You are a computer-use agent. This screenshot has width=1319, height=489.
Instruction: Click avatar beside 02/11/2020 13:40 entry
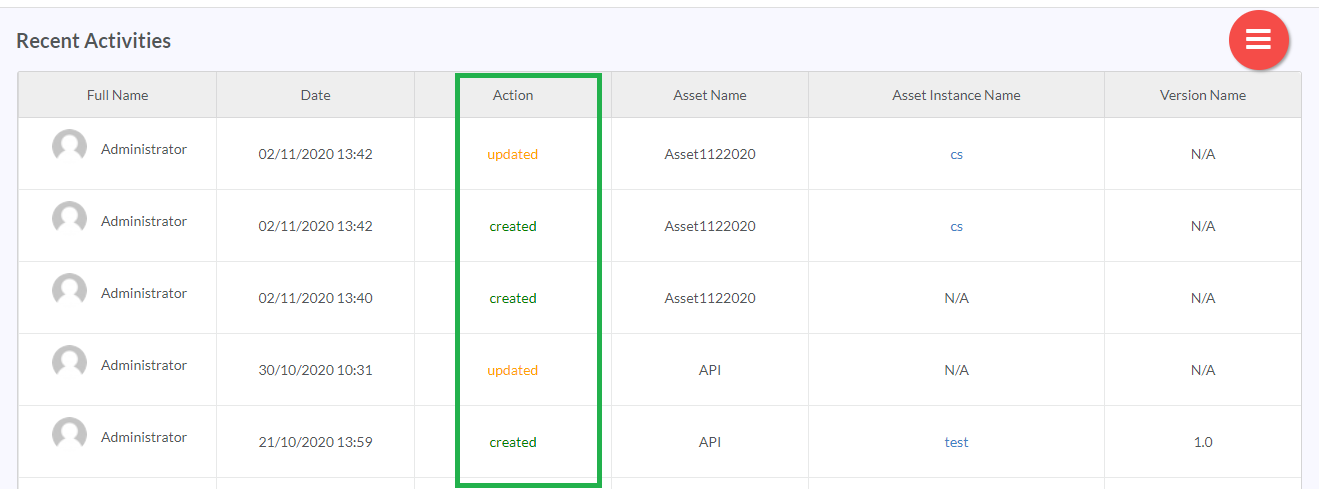click(x=70, y=291)
